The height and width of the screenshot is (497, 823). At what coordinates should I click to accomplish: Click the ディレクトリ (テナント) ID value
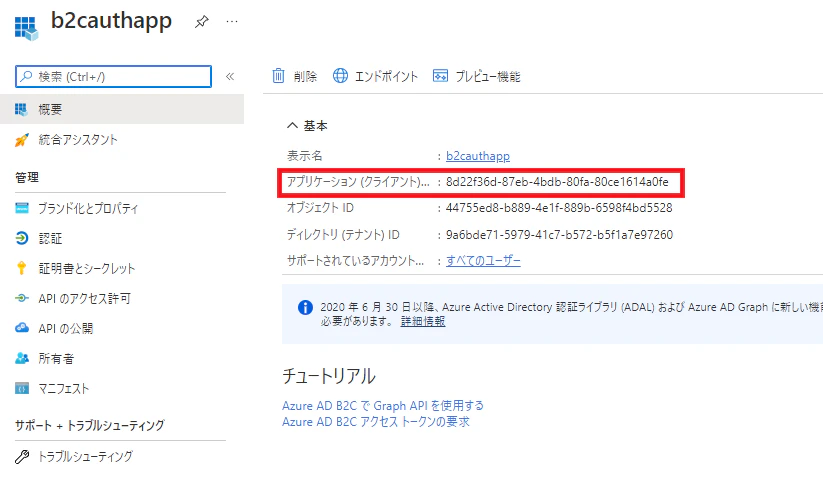(x=559, y=235)
